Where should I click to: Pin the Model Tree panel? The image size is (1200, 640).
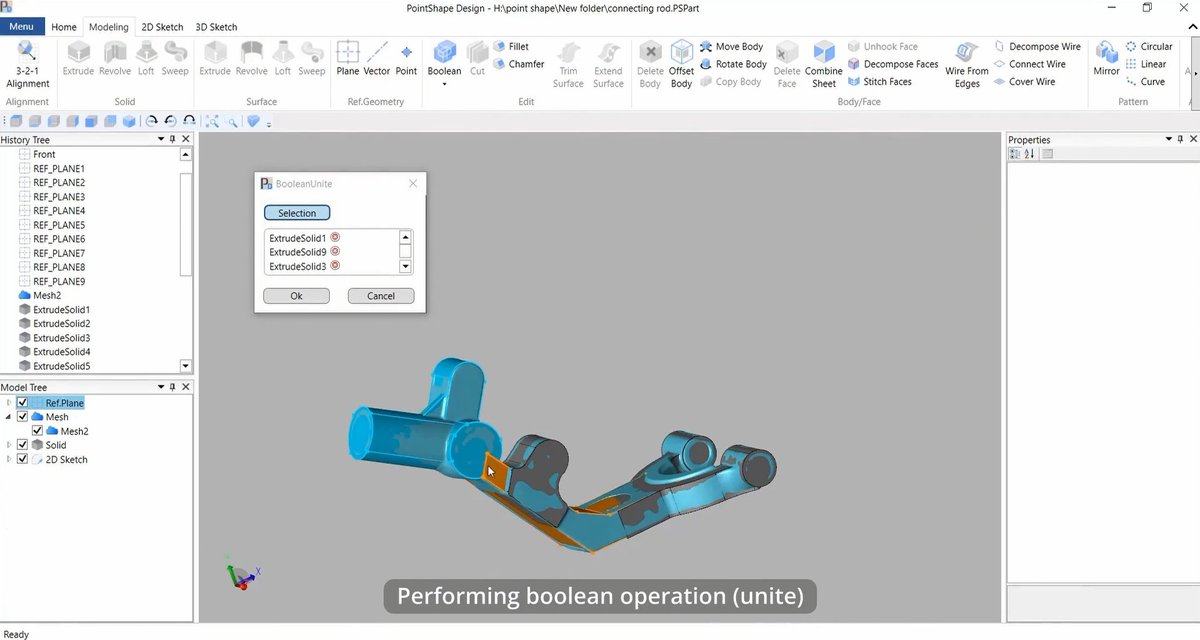pos(173,387)
